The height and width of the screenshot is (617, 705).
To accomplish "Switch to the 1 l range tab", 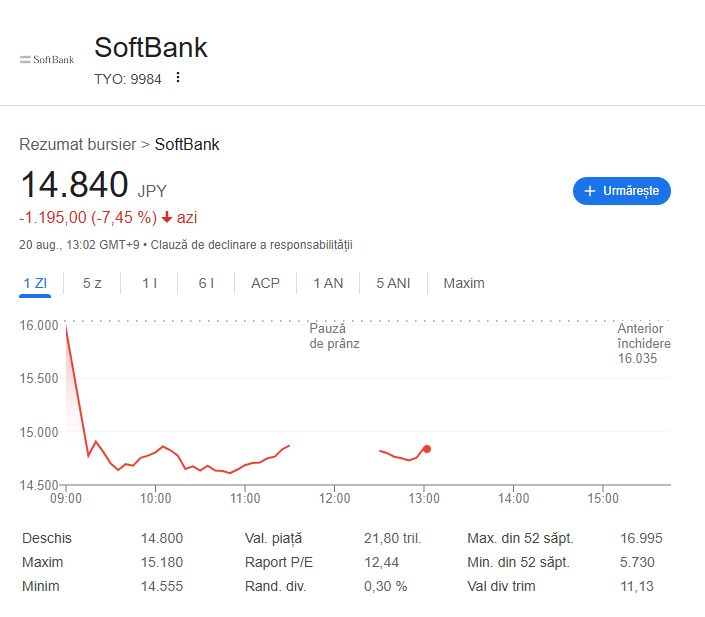I will pos(149,283).
